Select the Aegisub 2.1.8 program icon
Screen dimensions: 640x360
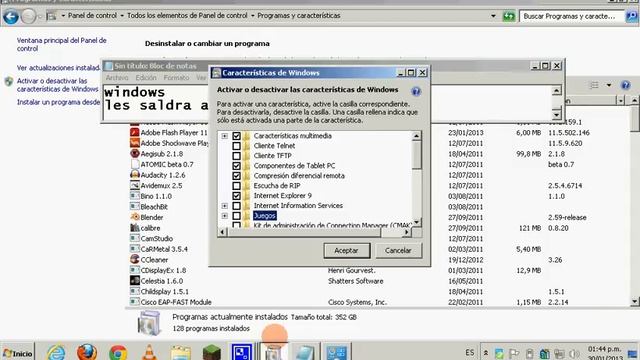coord(135,153)
